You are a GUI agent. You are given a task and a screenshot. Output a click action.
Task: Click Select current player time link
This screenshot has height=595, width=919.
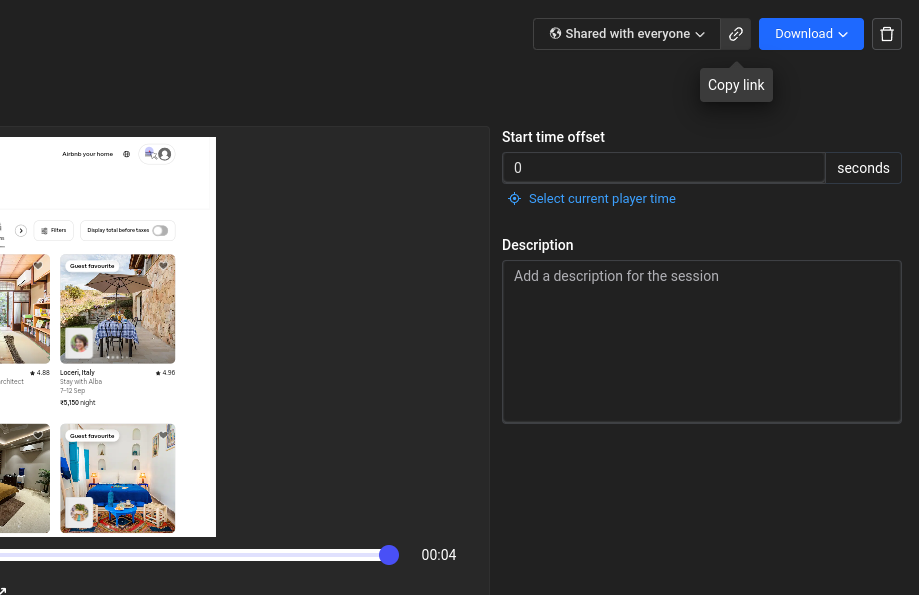coord(602,199)
